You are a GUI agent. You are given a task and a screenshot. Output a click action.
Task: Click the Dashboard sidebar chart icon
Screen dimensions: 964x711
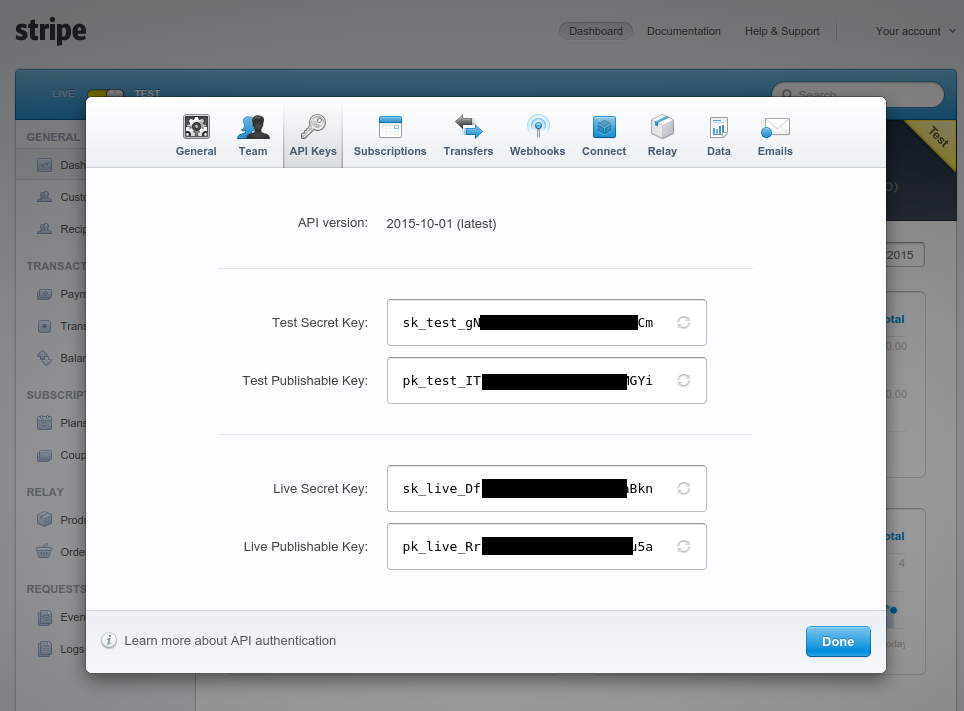point(44,165)
